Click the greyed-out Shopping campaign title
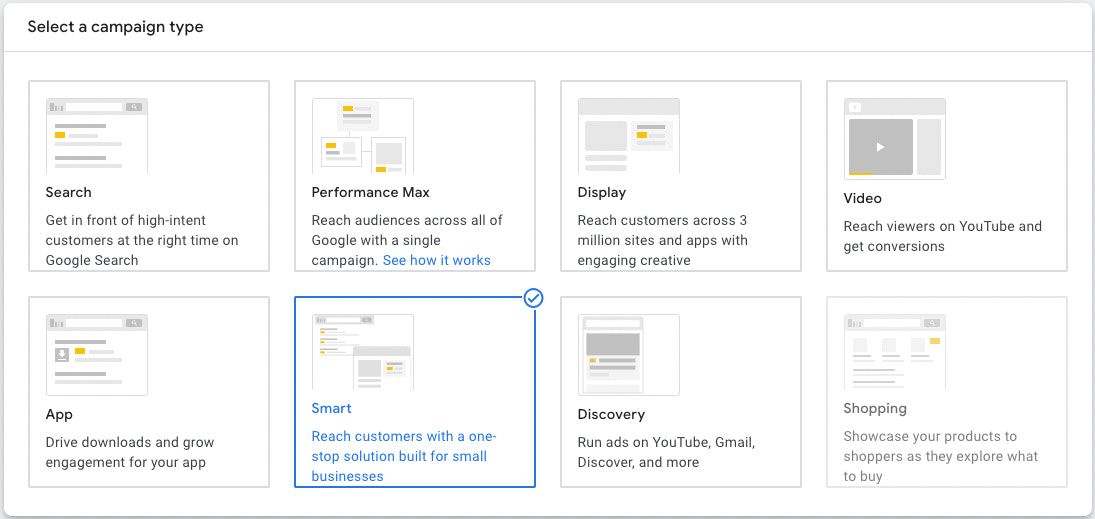The height and width of the screenshot is (519, 1095). (x=875, y=408)
